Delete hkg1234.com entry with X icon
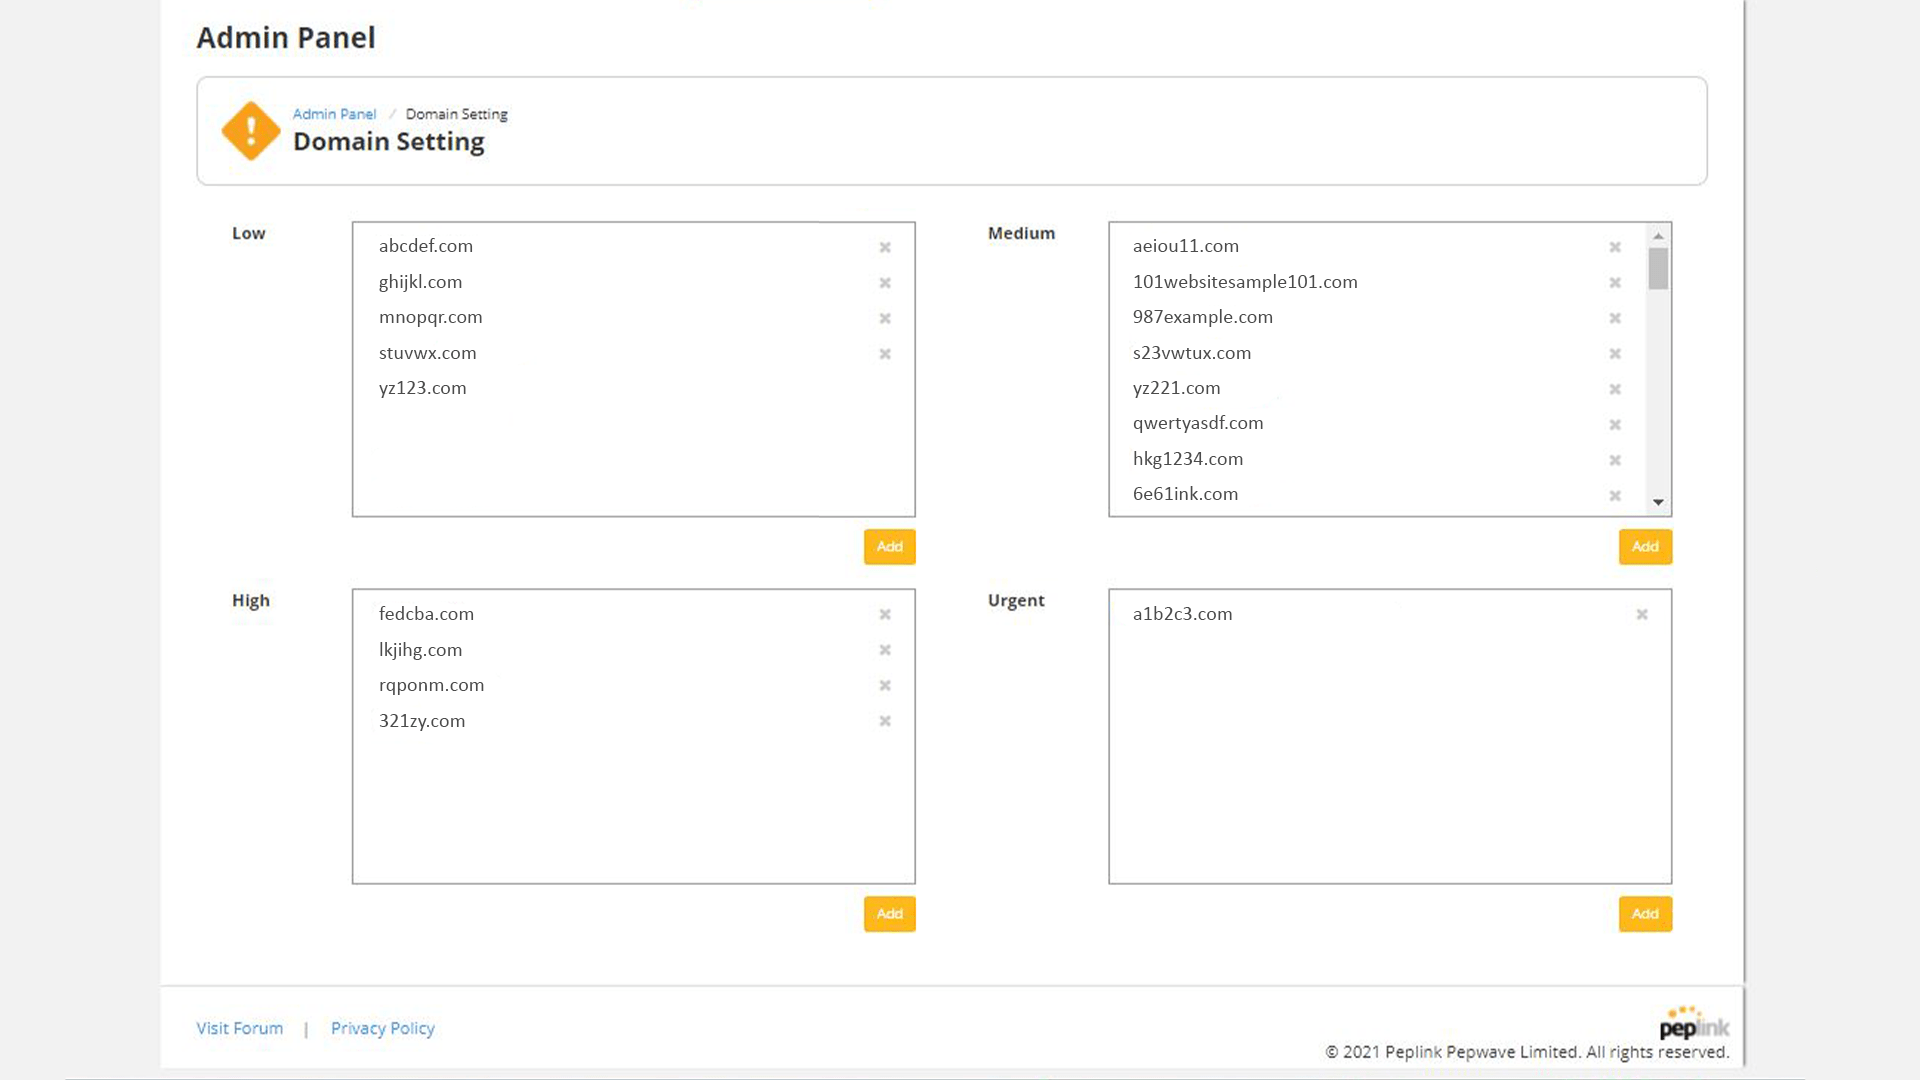 tap(1615, 460)
